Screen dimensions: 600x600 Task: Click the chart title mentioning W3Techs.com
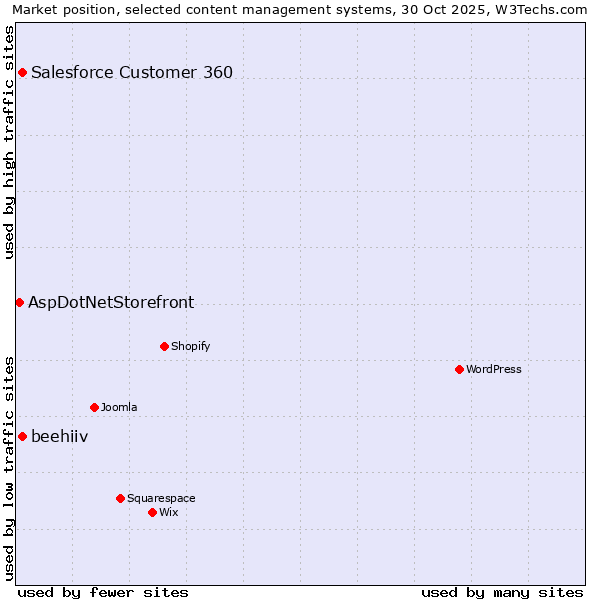click(300, 9)
